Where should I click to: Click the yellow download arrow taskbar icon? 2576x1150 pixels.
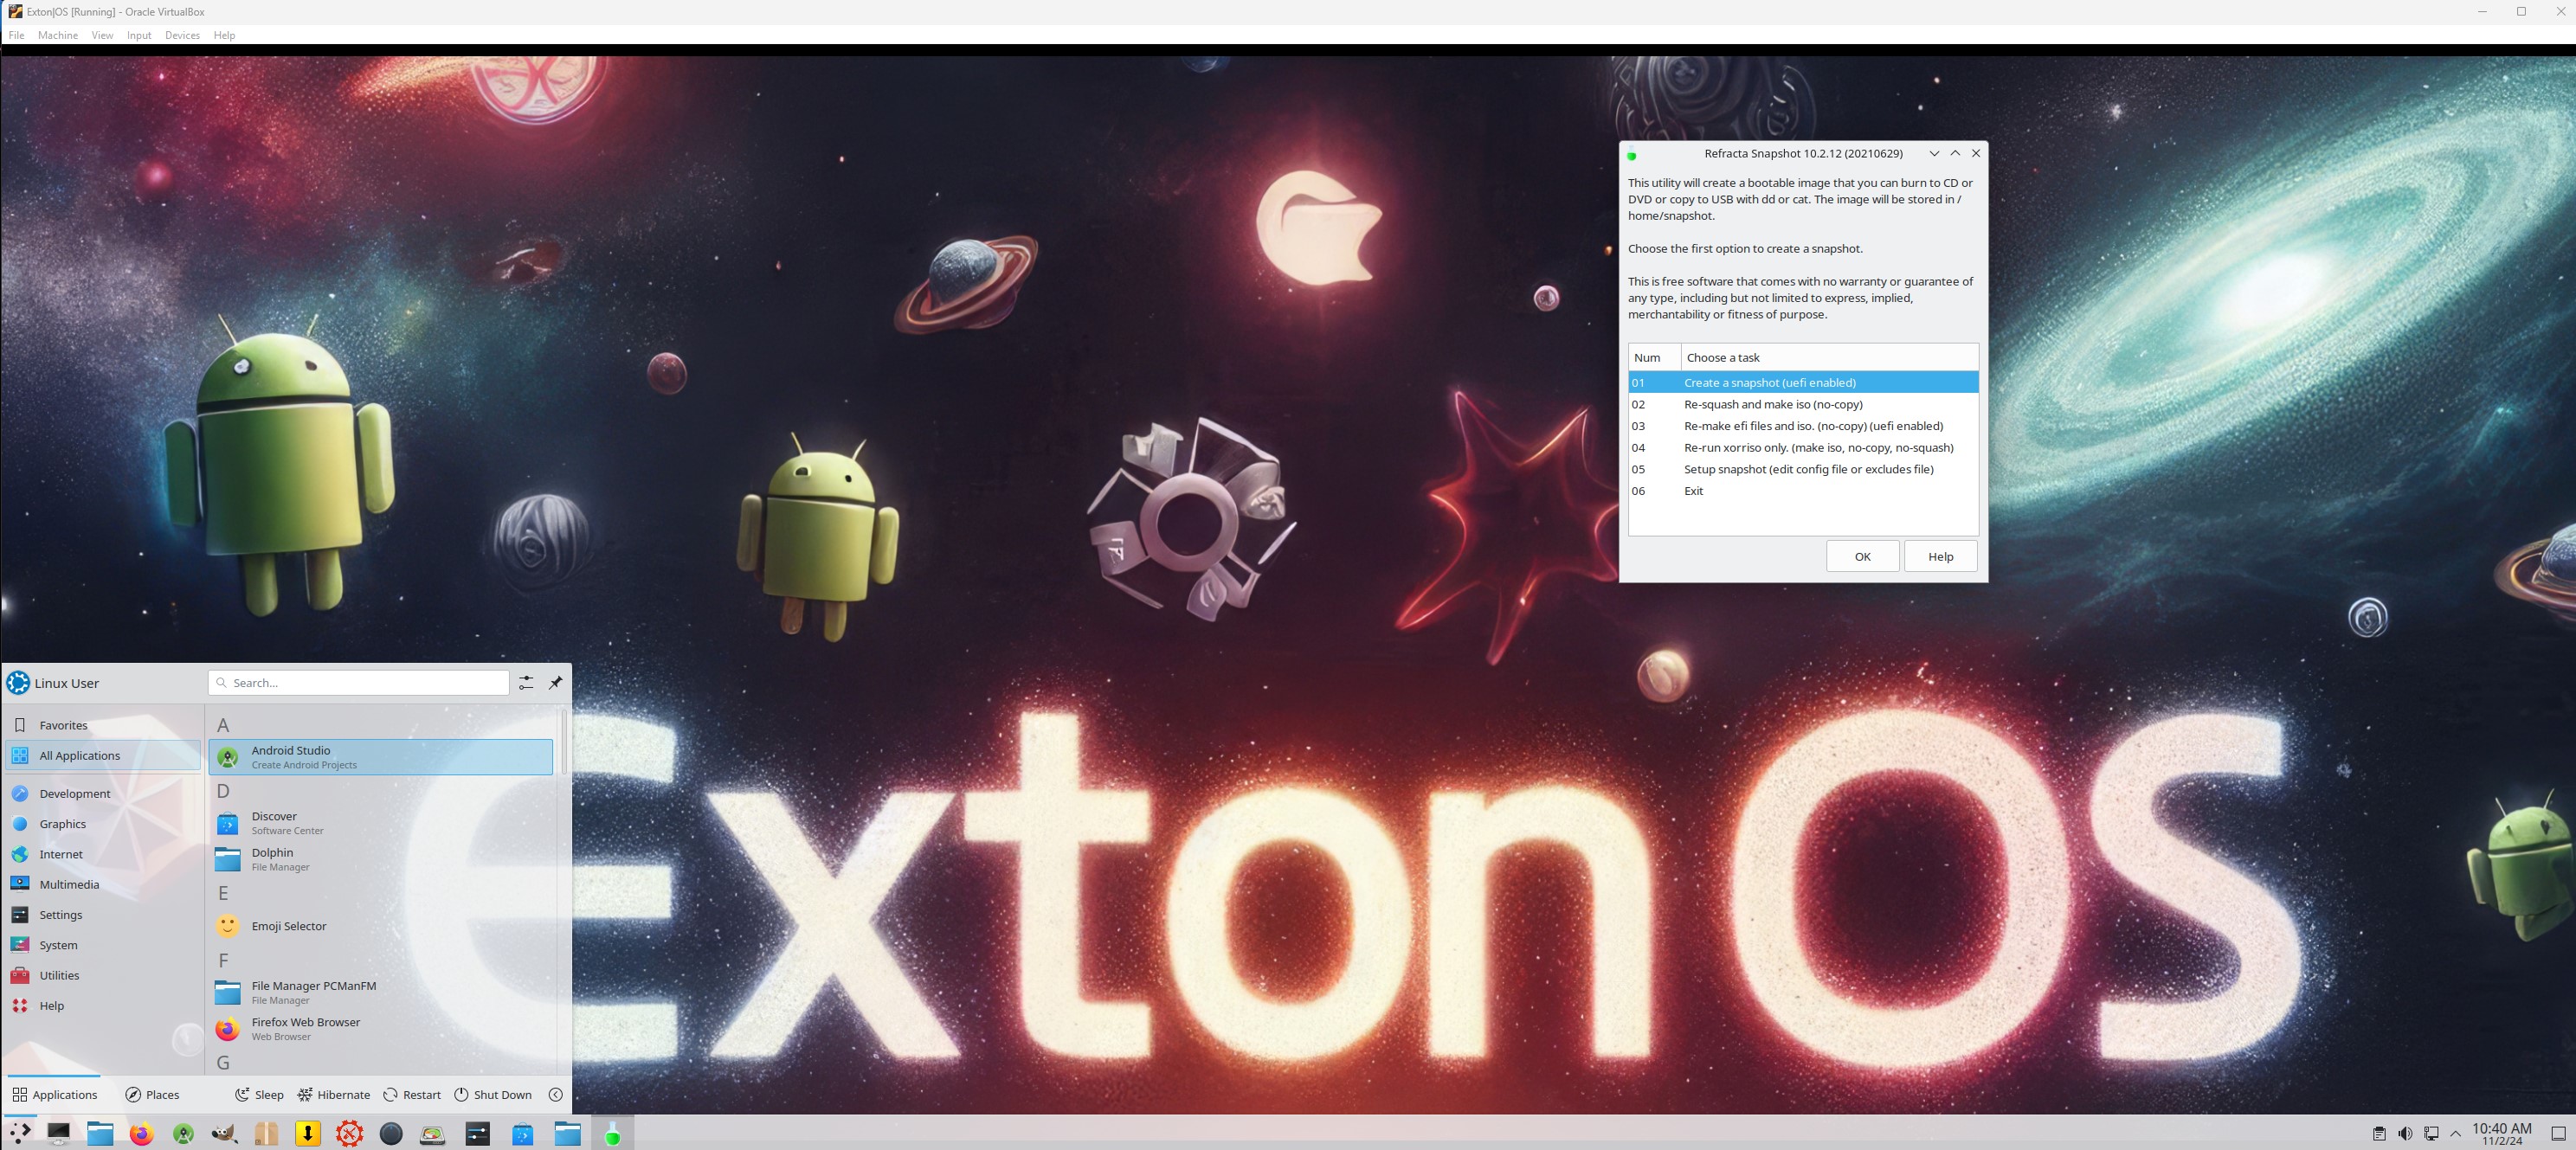tap(308, 1133)
